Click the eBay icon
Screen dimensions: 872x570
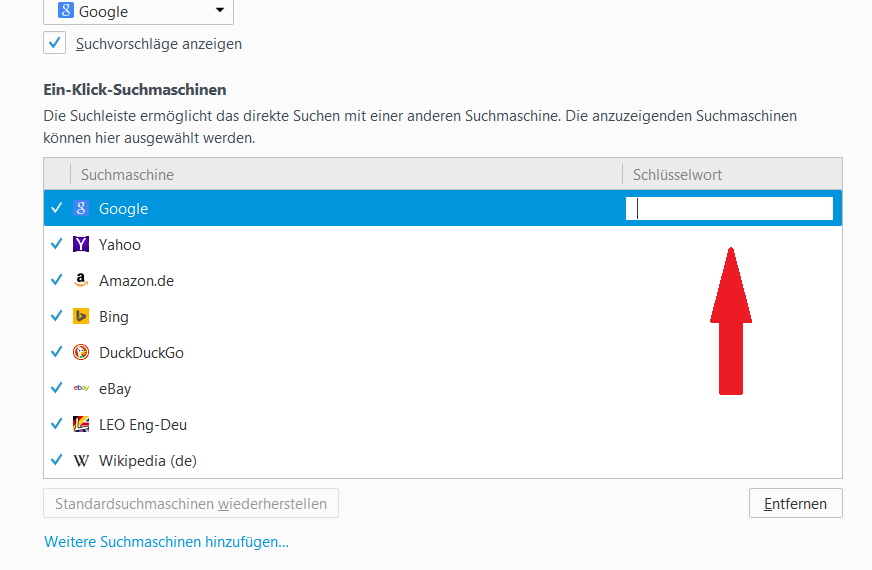click(81, 389)
